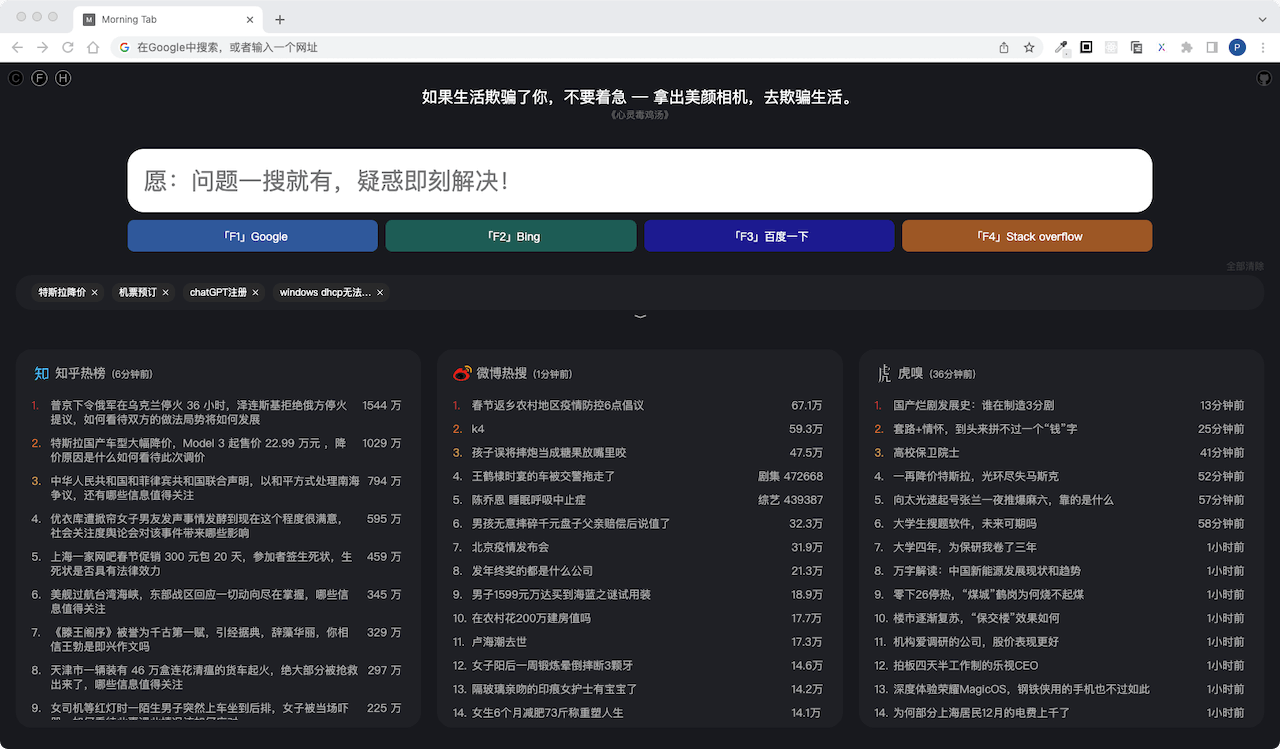This screenshot has height=749, width=1280.
Task: Click 全部清除 to clear all tags
Action: coord(1243,266)
